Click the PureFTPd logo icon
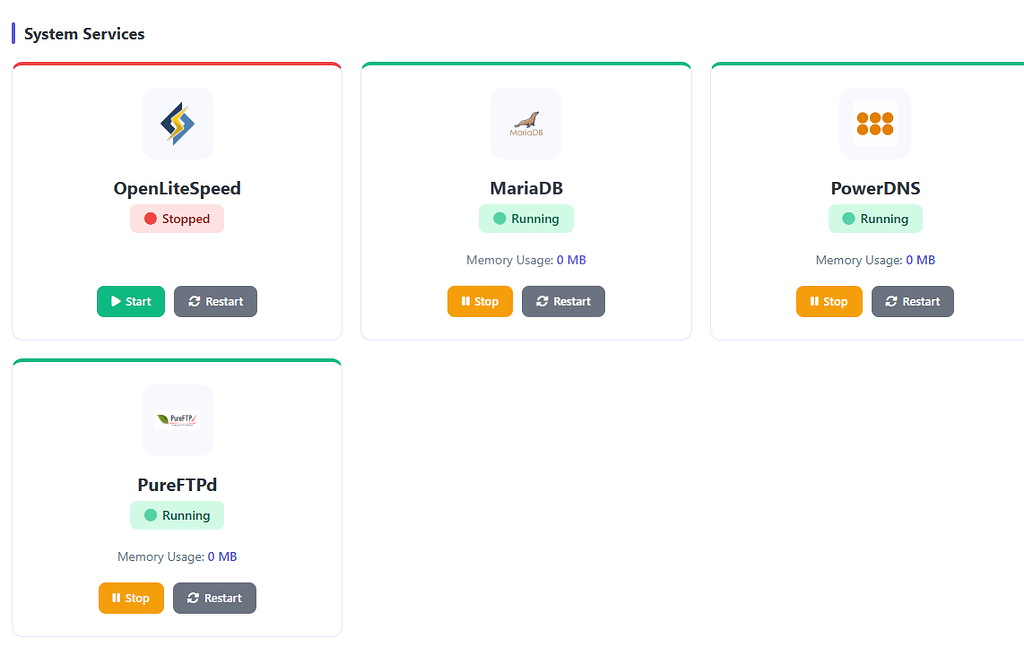Screen dimensions: 1024x655 [x=177, y=420]
